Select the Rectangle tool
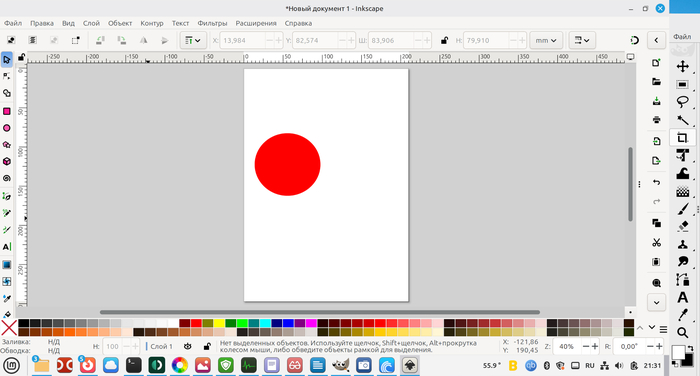The image size is (700, 376). pos(7,111)
